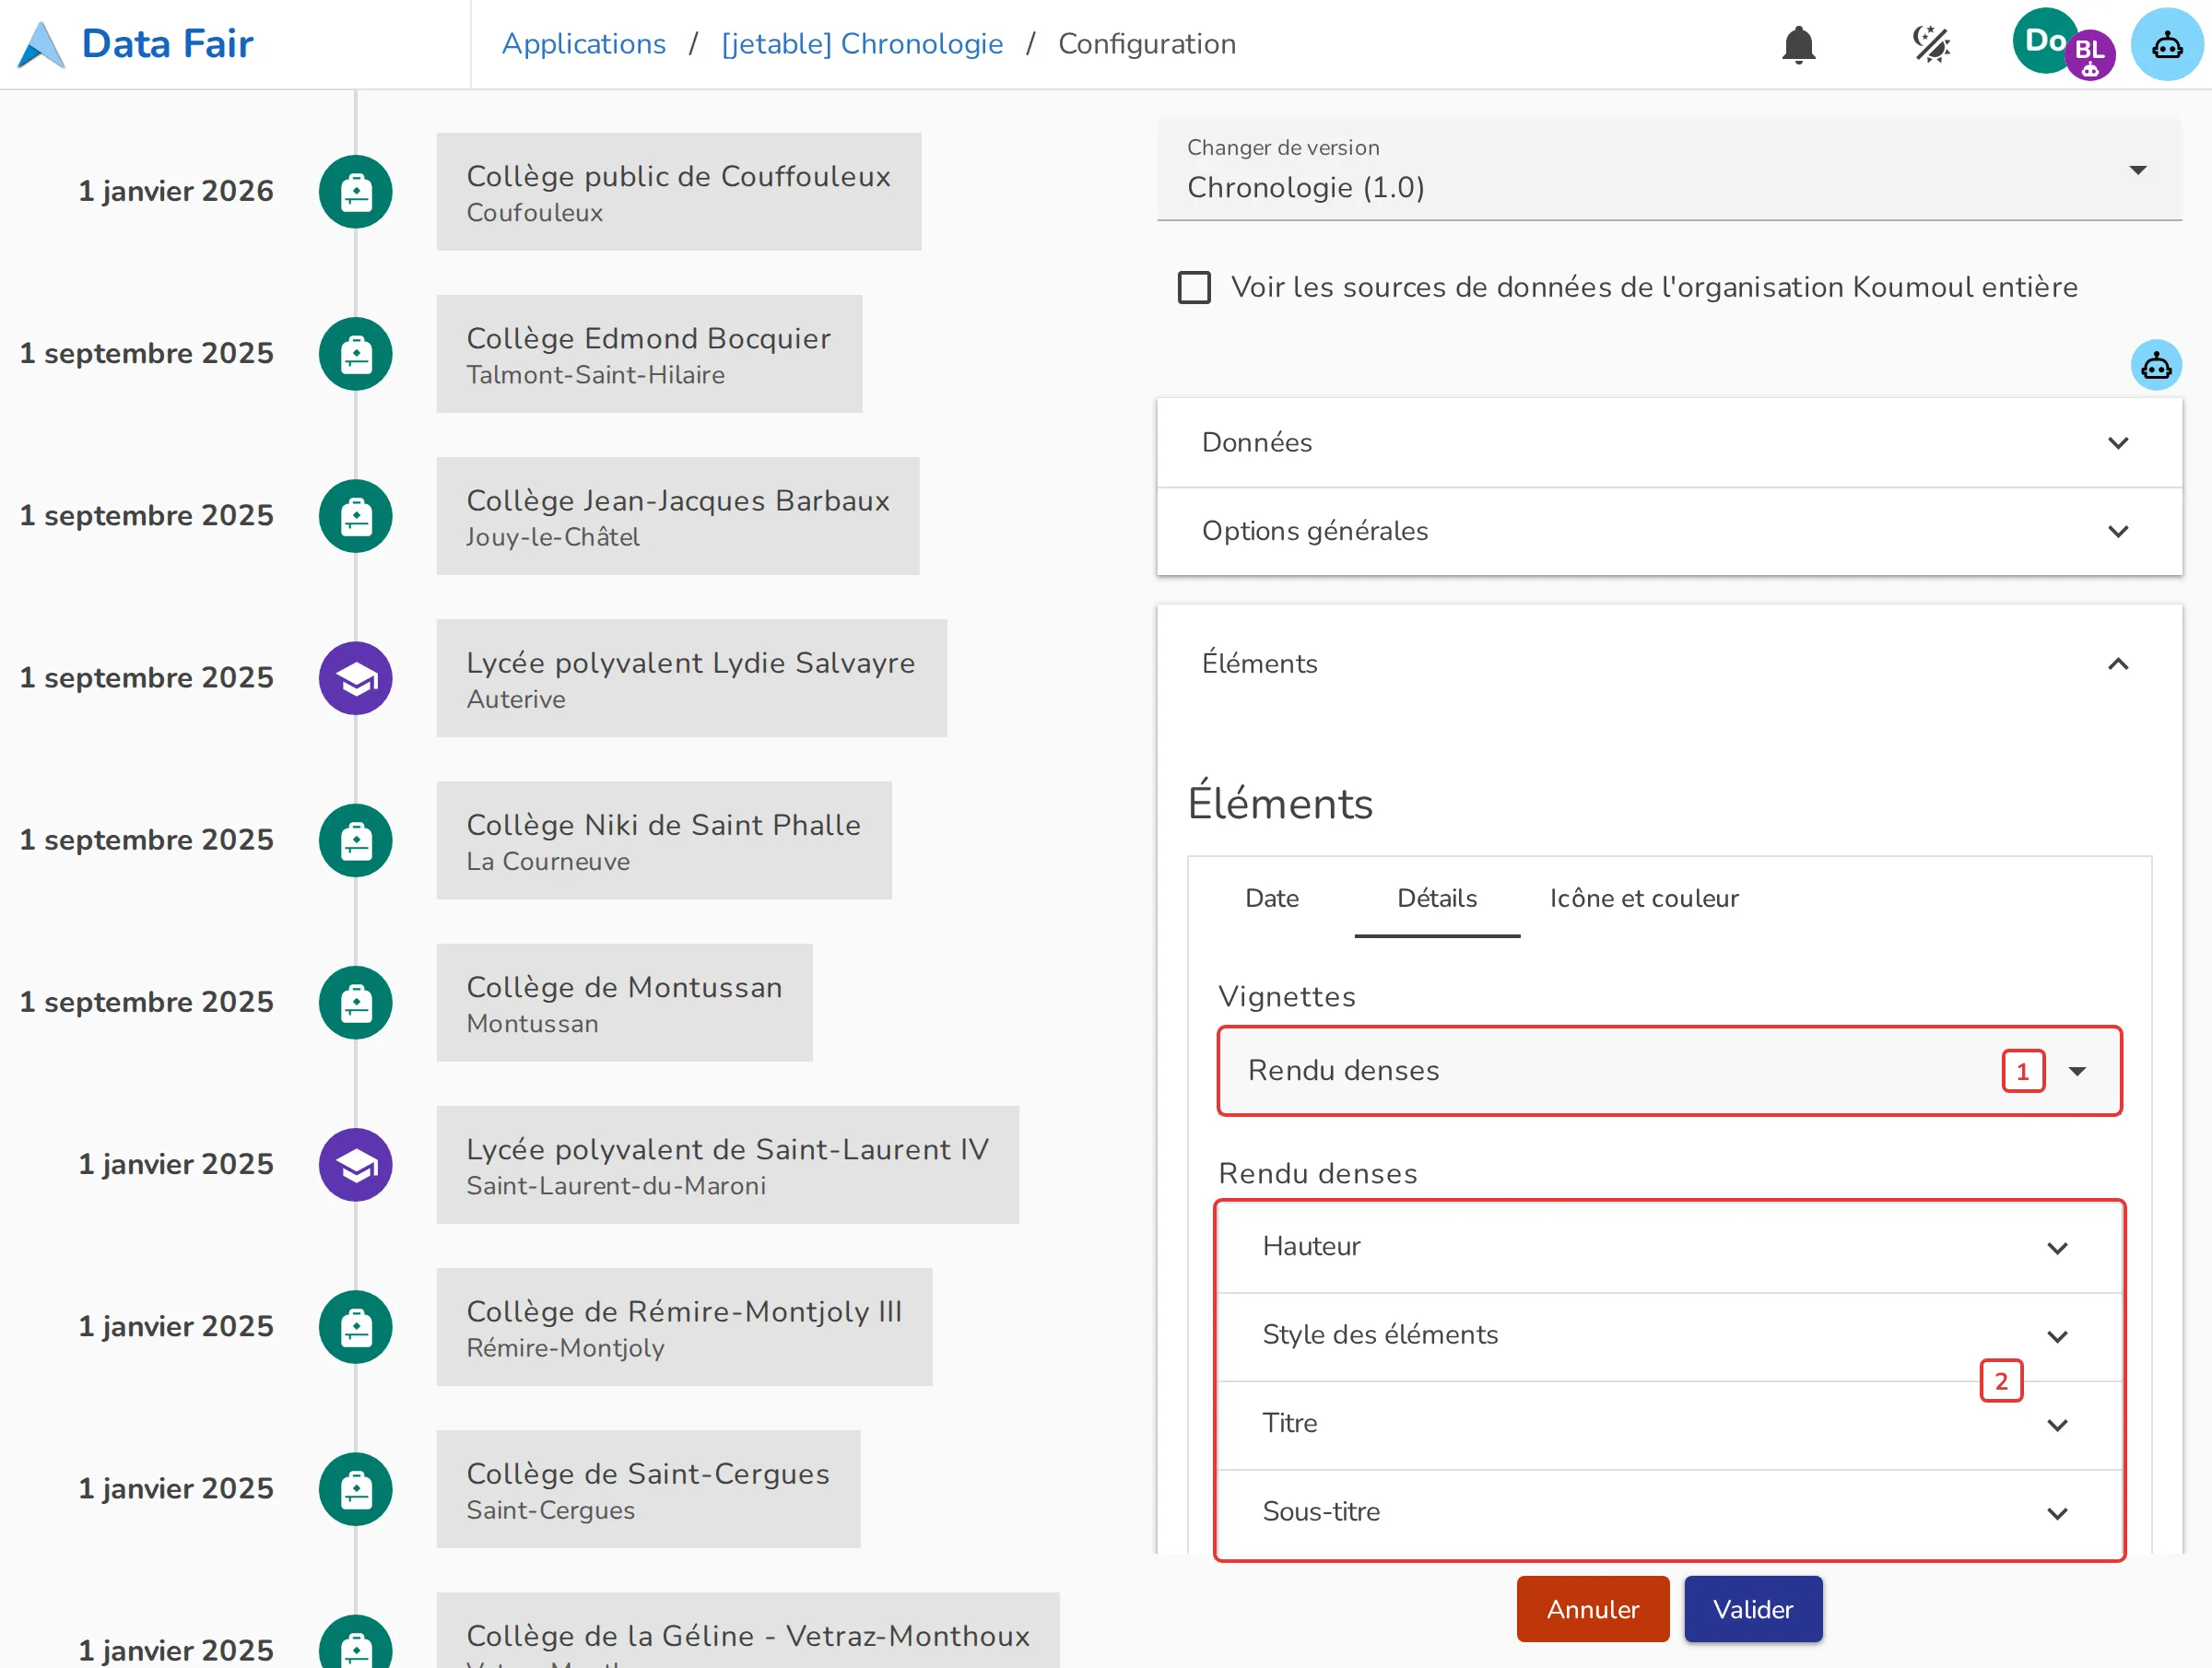Click backpack icon for Collège Edmond Bocquier
This screenshot has height=1668, width=2212.
tap(356, 354)
